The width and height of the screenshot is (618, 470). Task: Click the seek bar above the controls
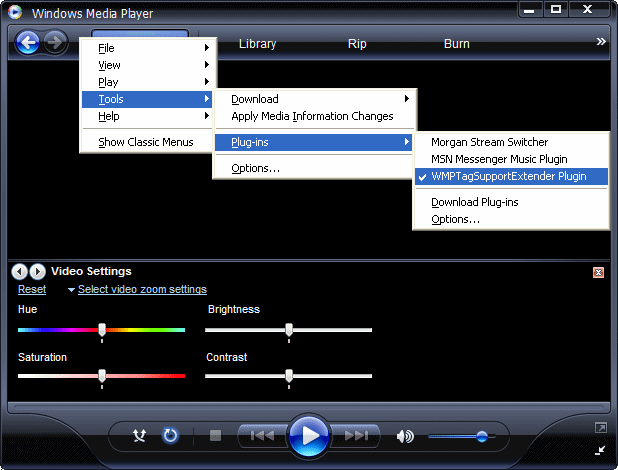tap(309, 407)
